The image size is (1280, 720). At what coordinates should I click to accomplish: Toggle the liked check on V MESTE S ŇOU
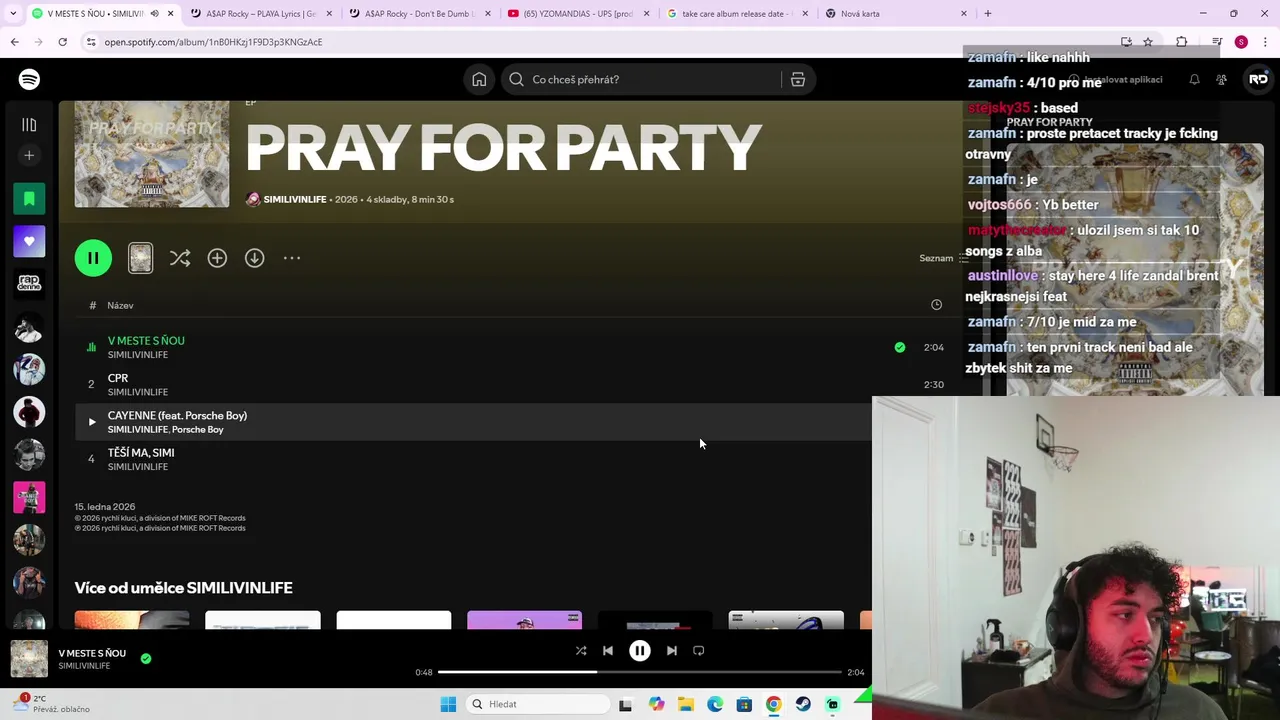(900, 347)
